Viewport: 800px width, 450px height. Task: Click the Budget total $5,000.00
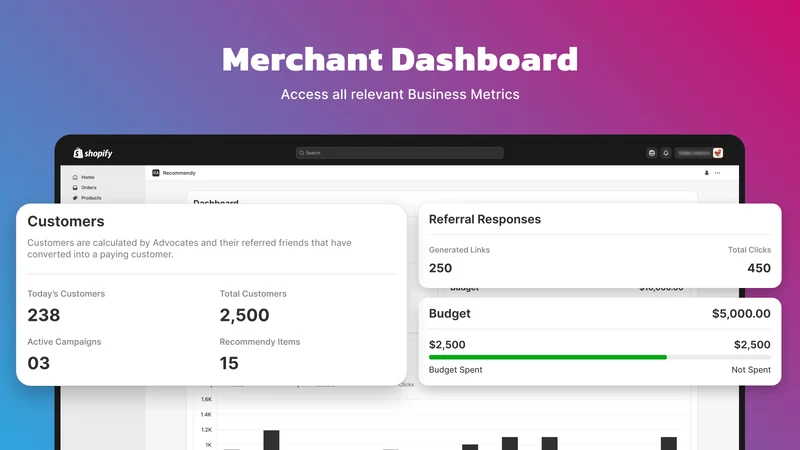point(741,313)
